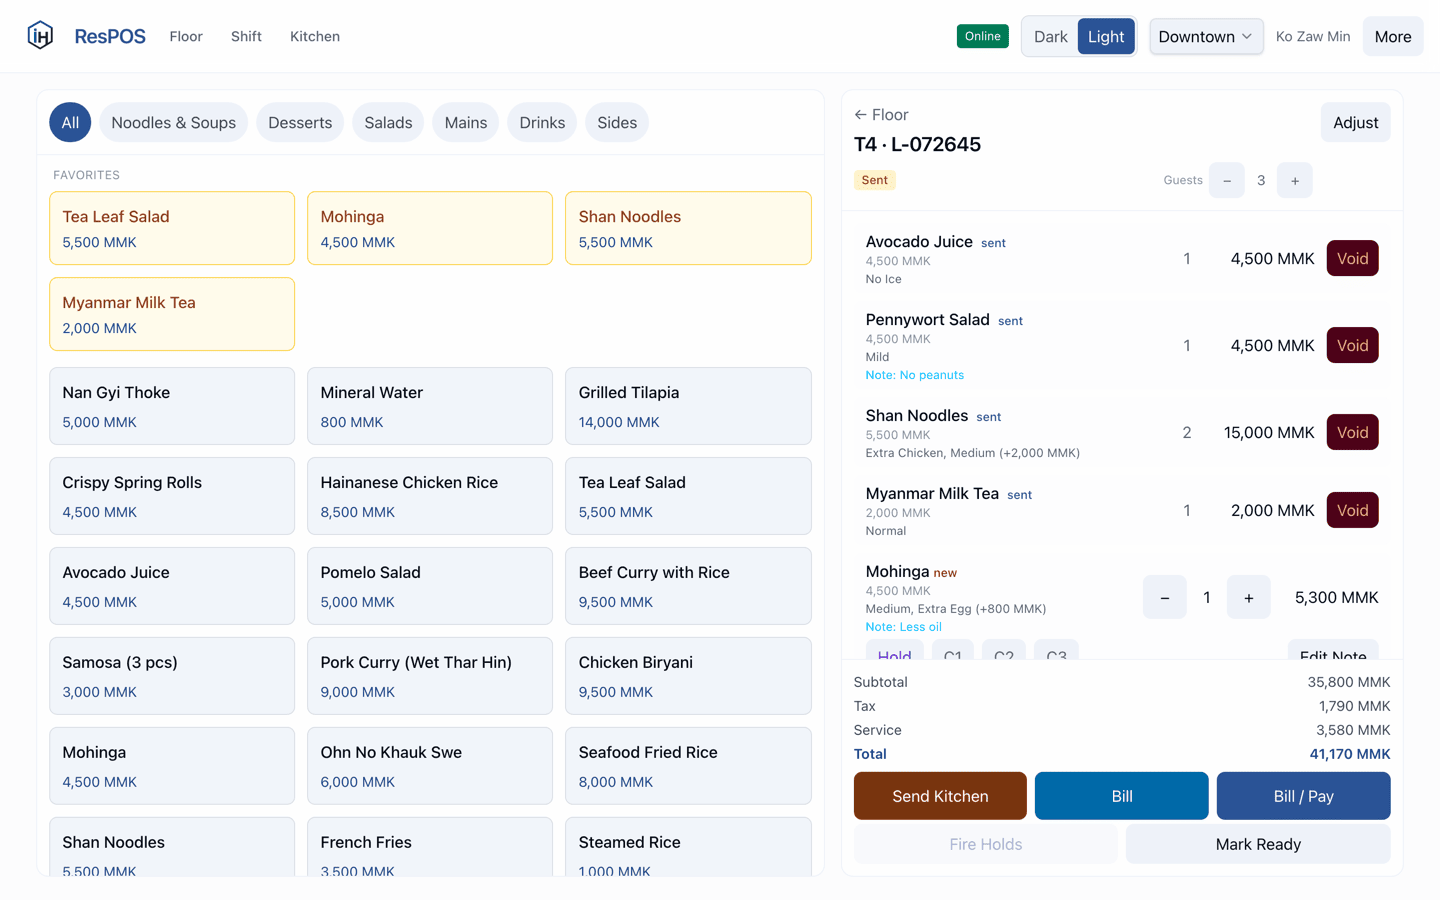This screenshot has width=1440, height=900.
Task: Add Tea Leaf Salad from Favorites
Action: coord(172,228)
